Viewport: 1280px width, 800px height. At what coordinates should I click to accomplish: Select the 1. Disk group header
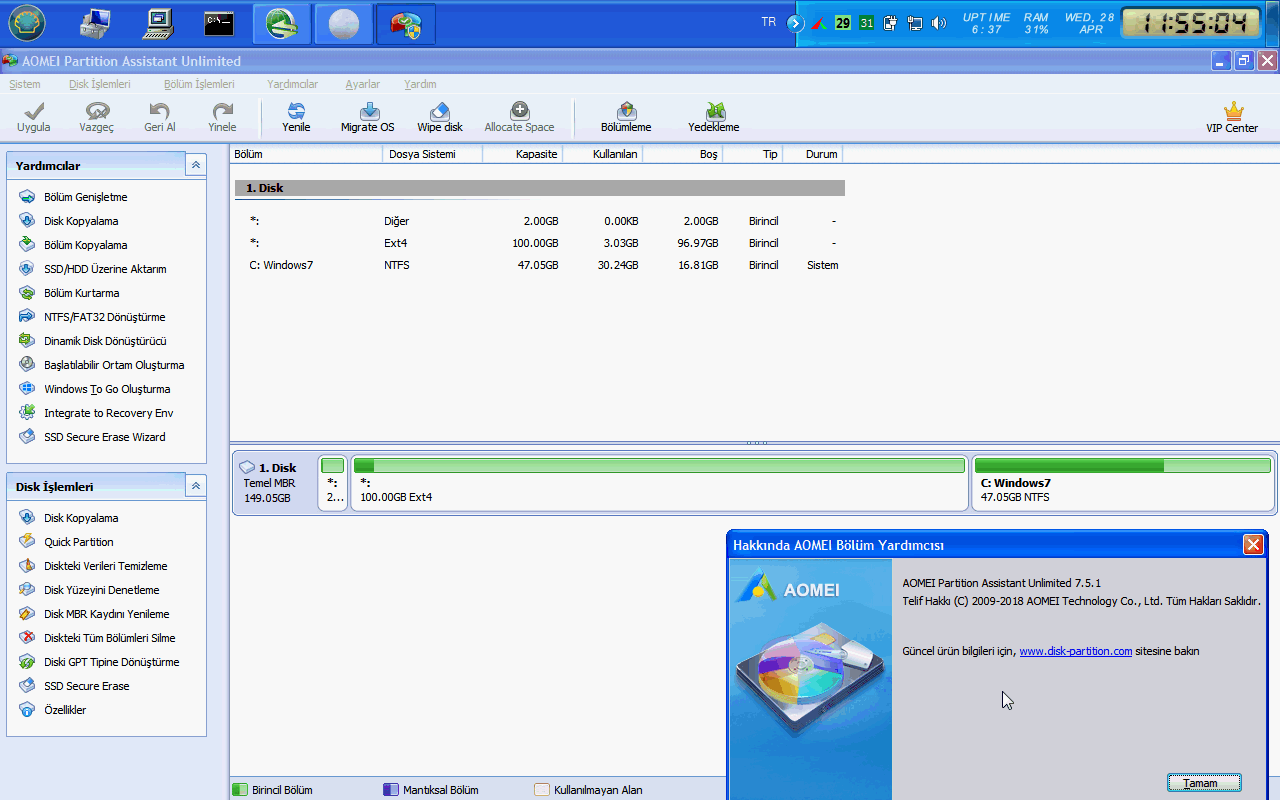540,188
